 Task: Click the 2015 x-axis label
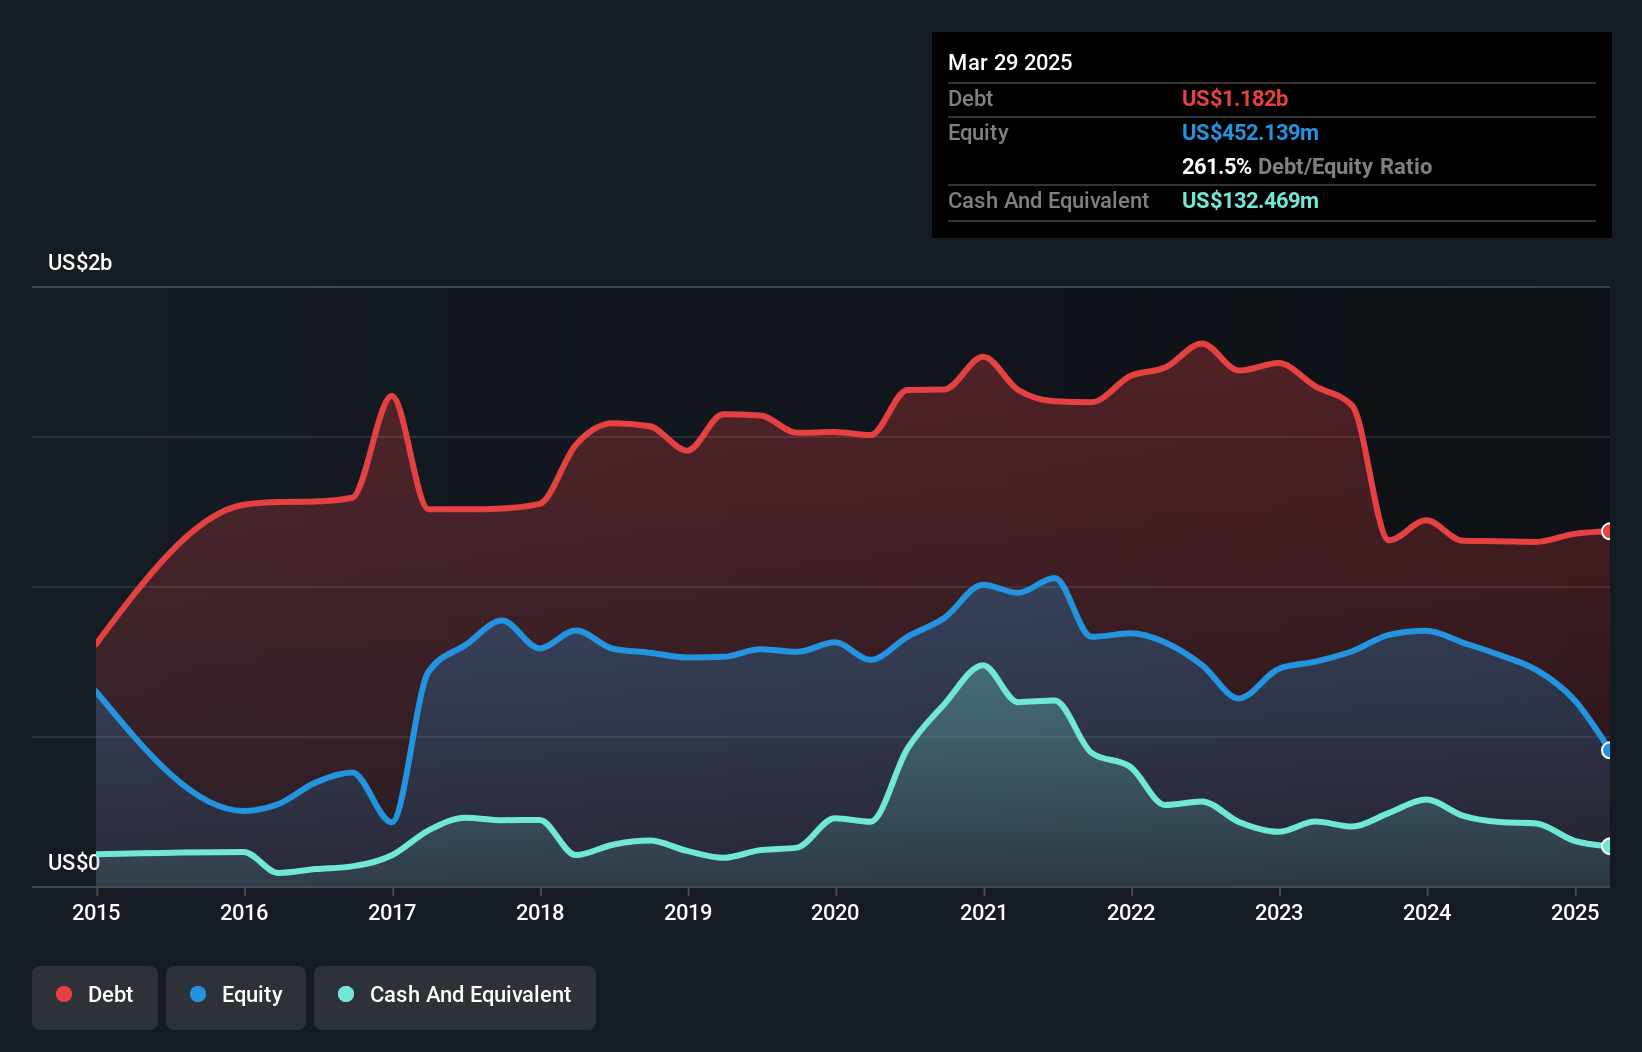(x=96, y=912)
